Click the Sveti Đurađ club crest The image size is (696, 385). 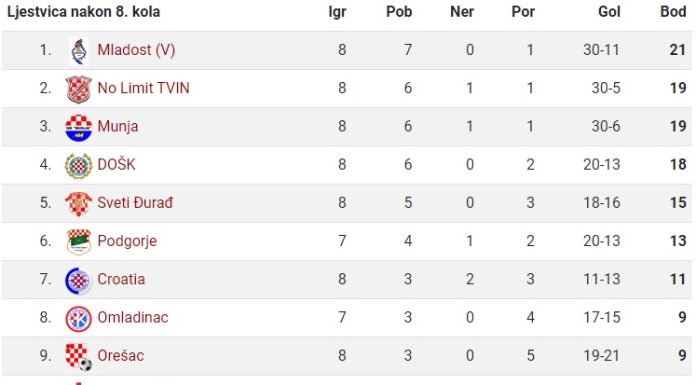tap(79, 204)
